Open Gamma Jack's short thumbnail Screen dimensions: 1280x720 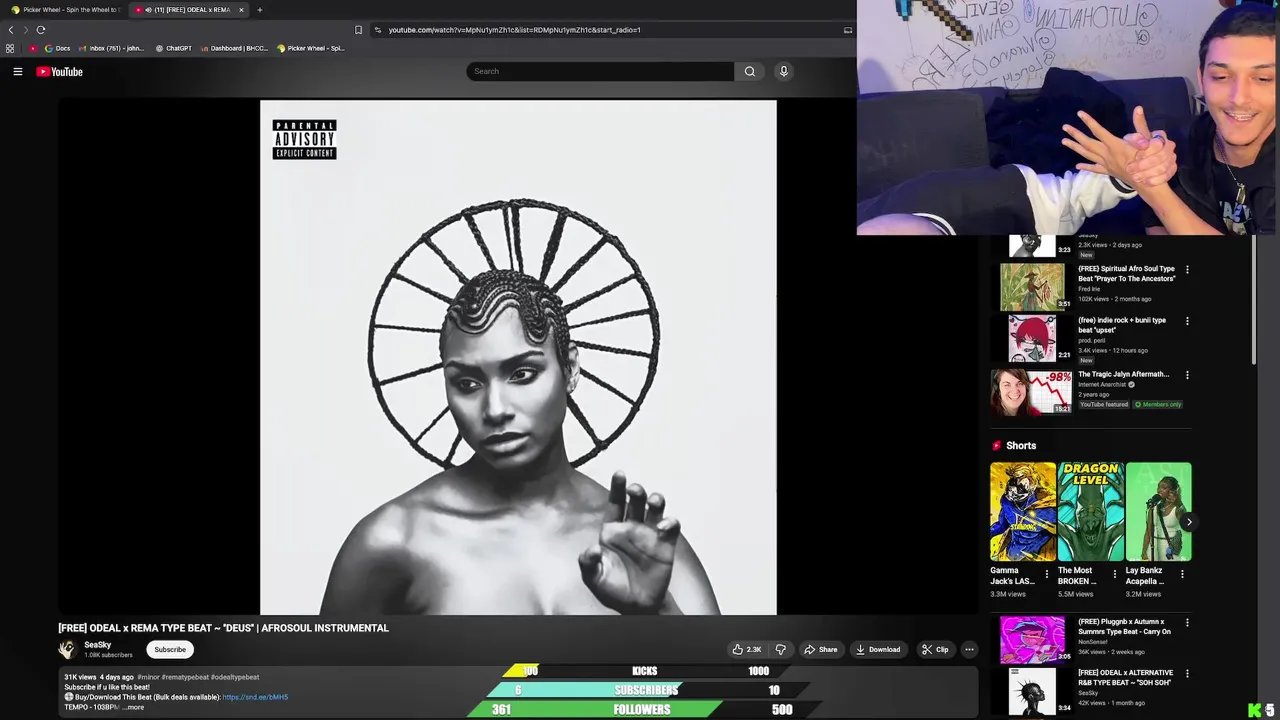[1023, 511]
